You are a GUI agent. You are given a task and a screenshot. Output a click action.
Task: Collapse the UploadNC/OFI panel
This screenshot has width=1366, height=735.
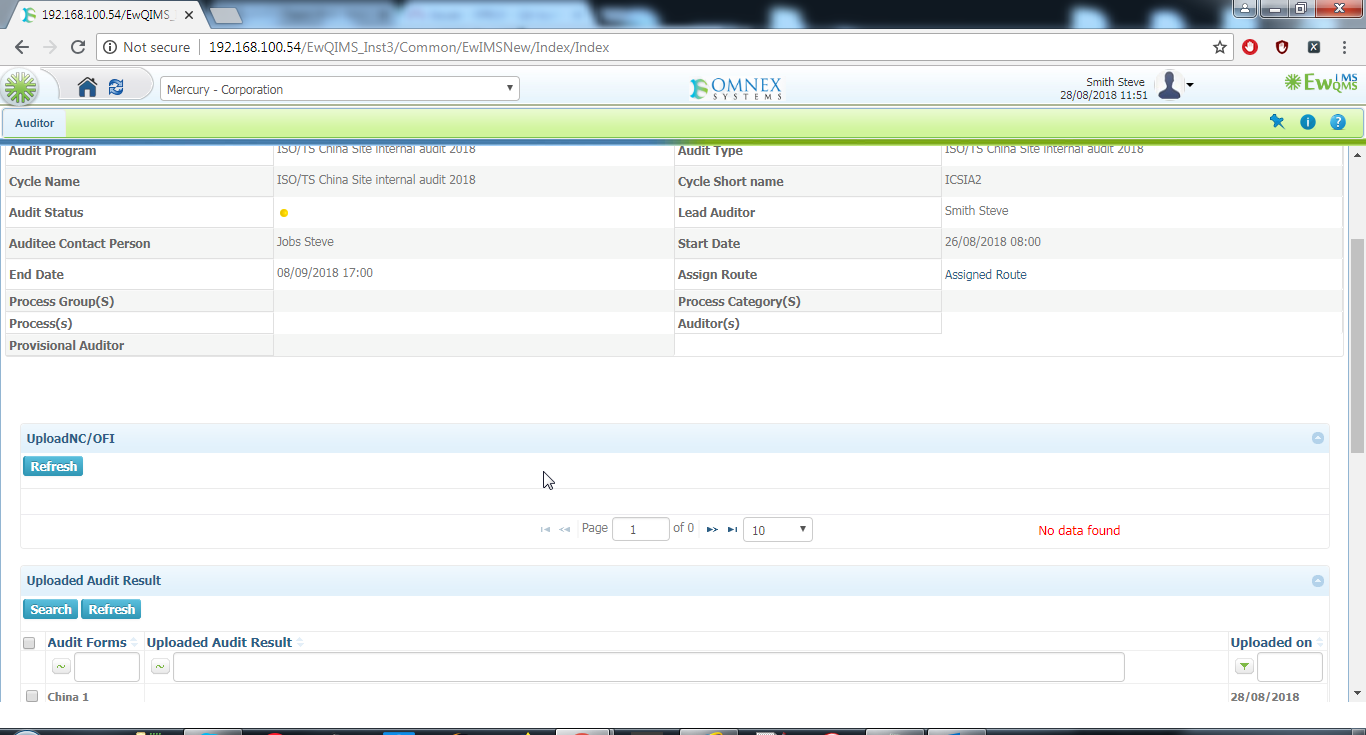(x=1318, y=438)
